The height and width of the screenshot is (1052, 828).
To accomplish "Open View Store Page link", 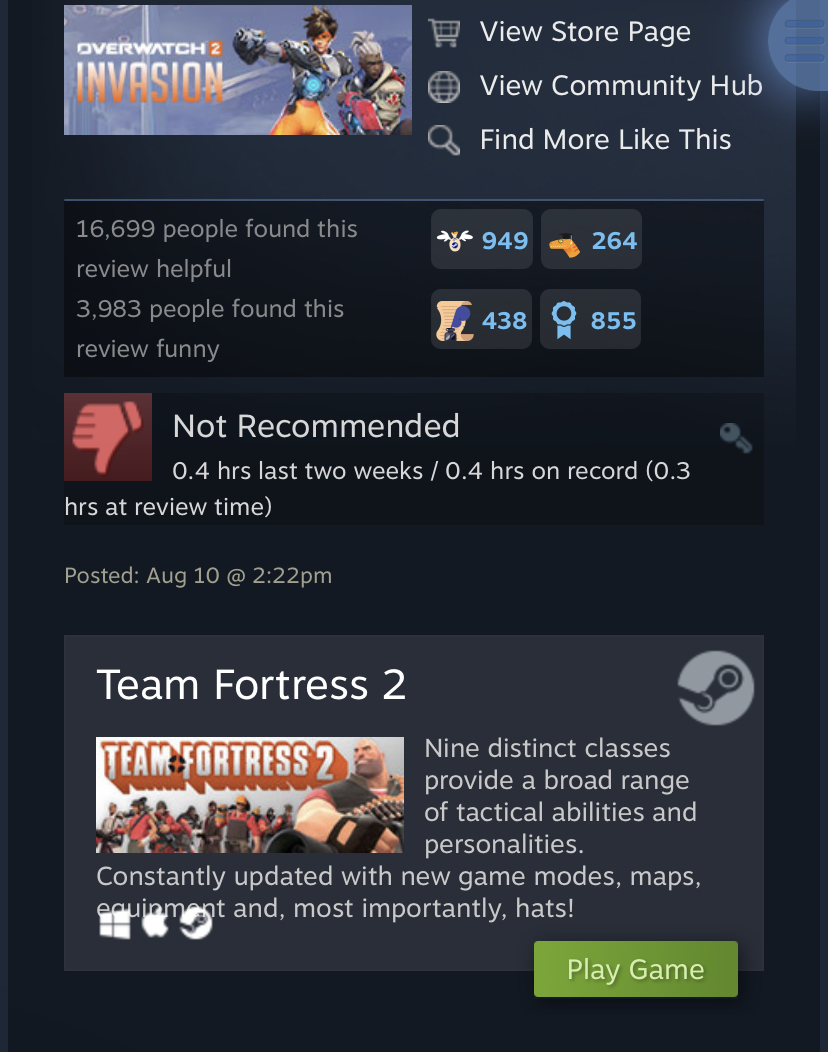I will tap(585, 32).
